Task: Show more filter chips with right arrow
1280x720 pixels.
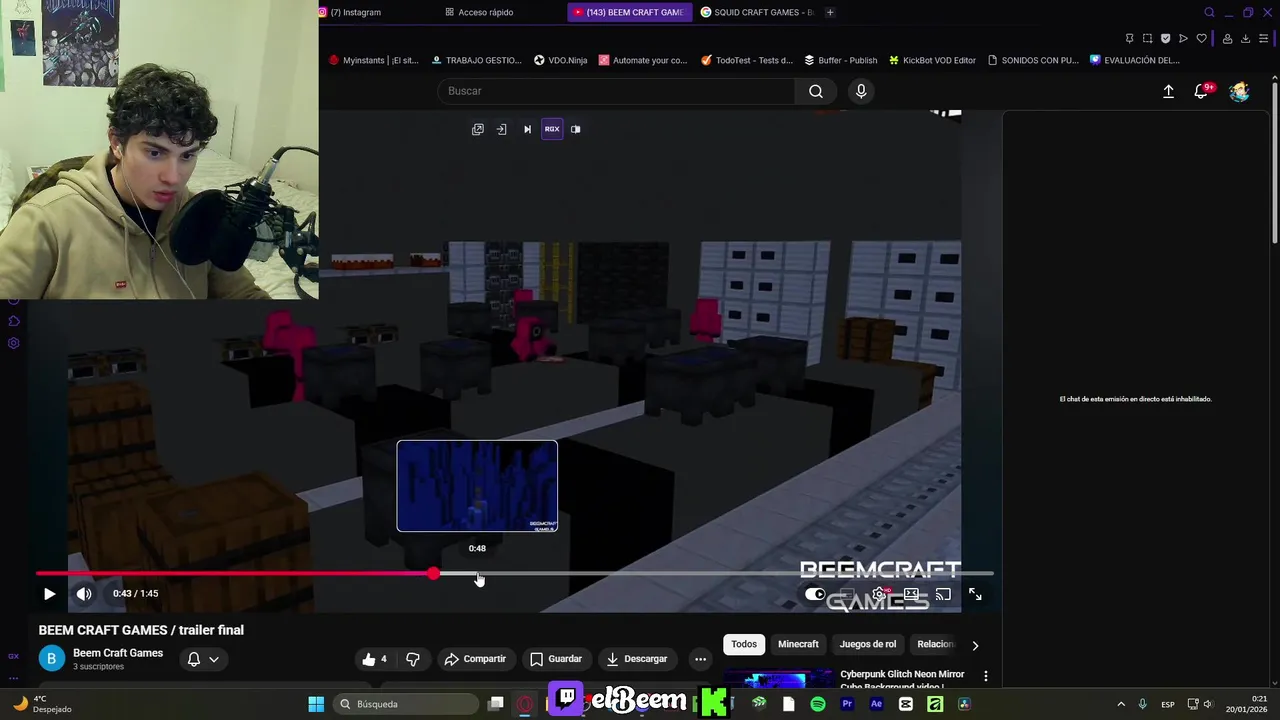Action: point(975,645)
